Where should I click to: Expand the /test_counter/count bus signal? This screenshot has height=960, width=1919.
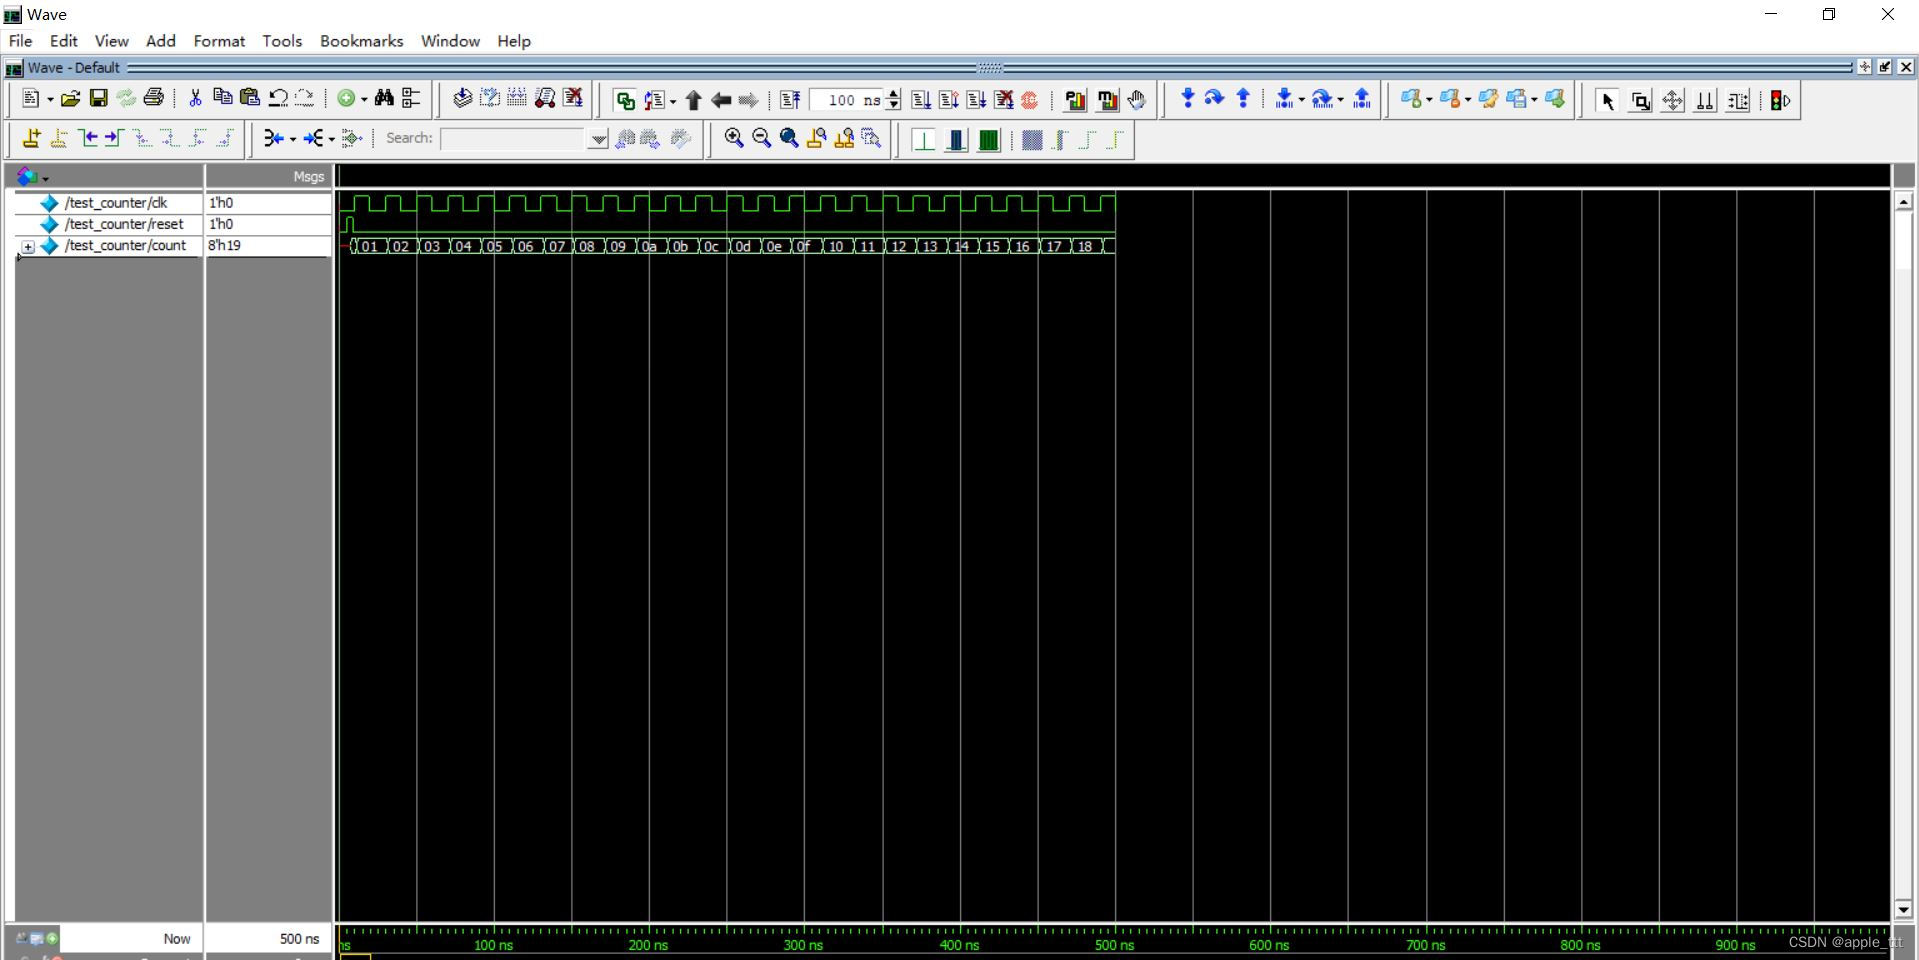point(28,246)
